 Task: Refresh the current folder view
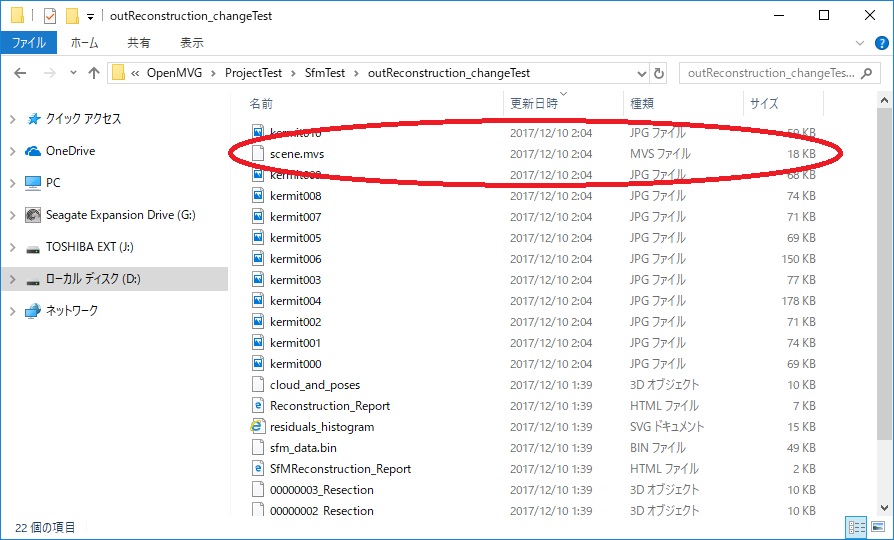click(659, 73)
